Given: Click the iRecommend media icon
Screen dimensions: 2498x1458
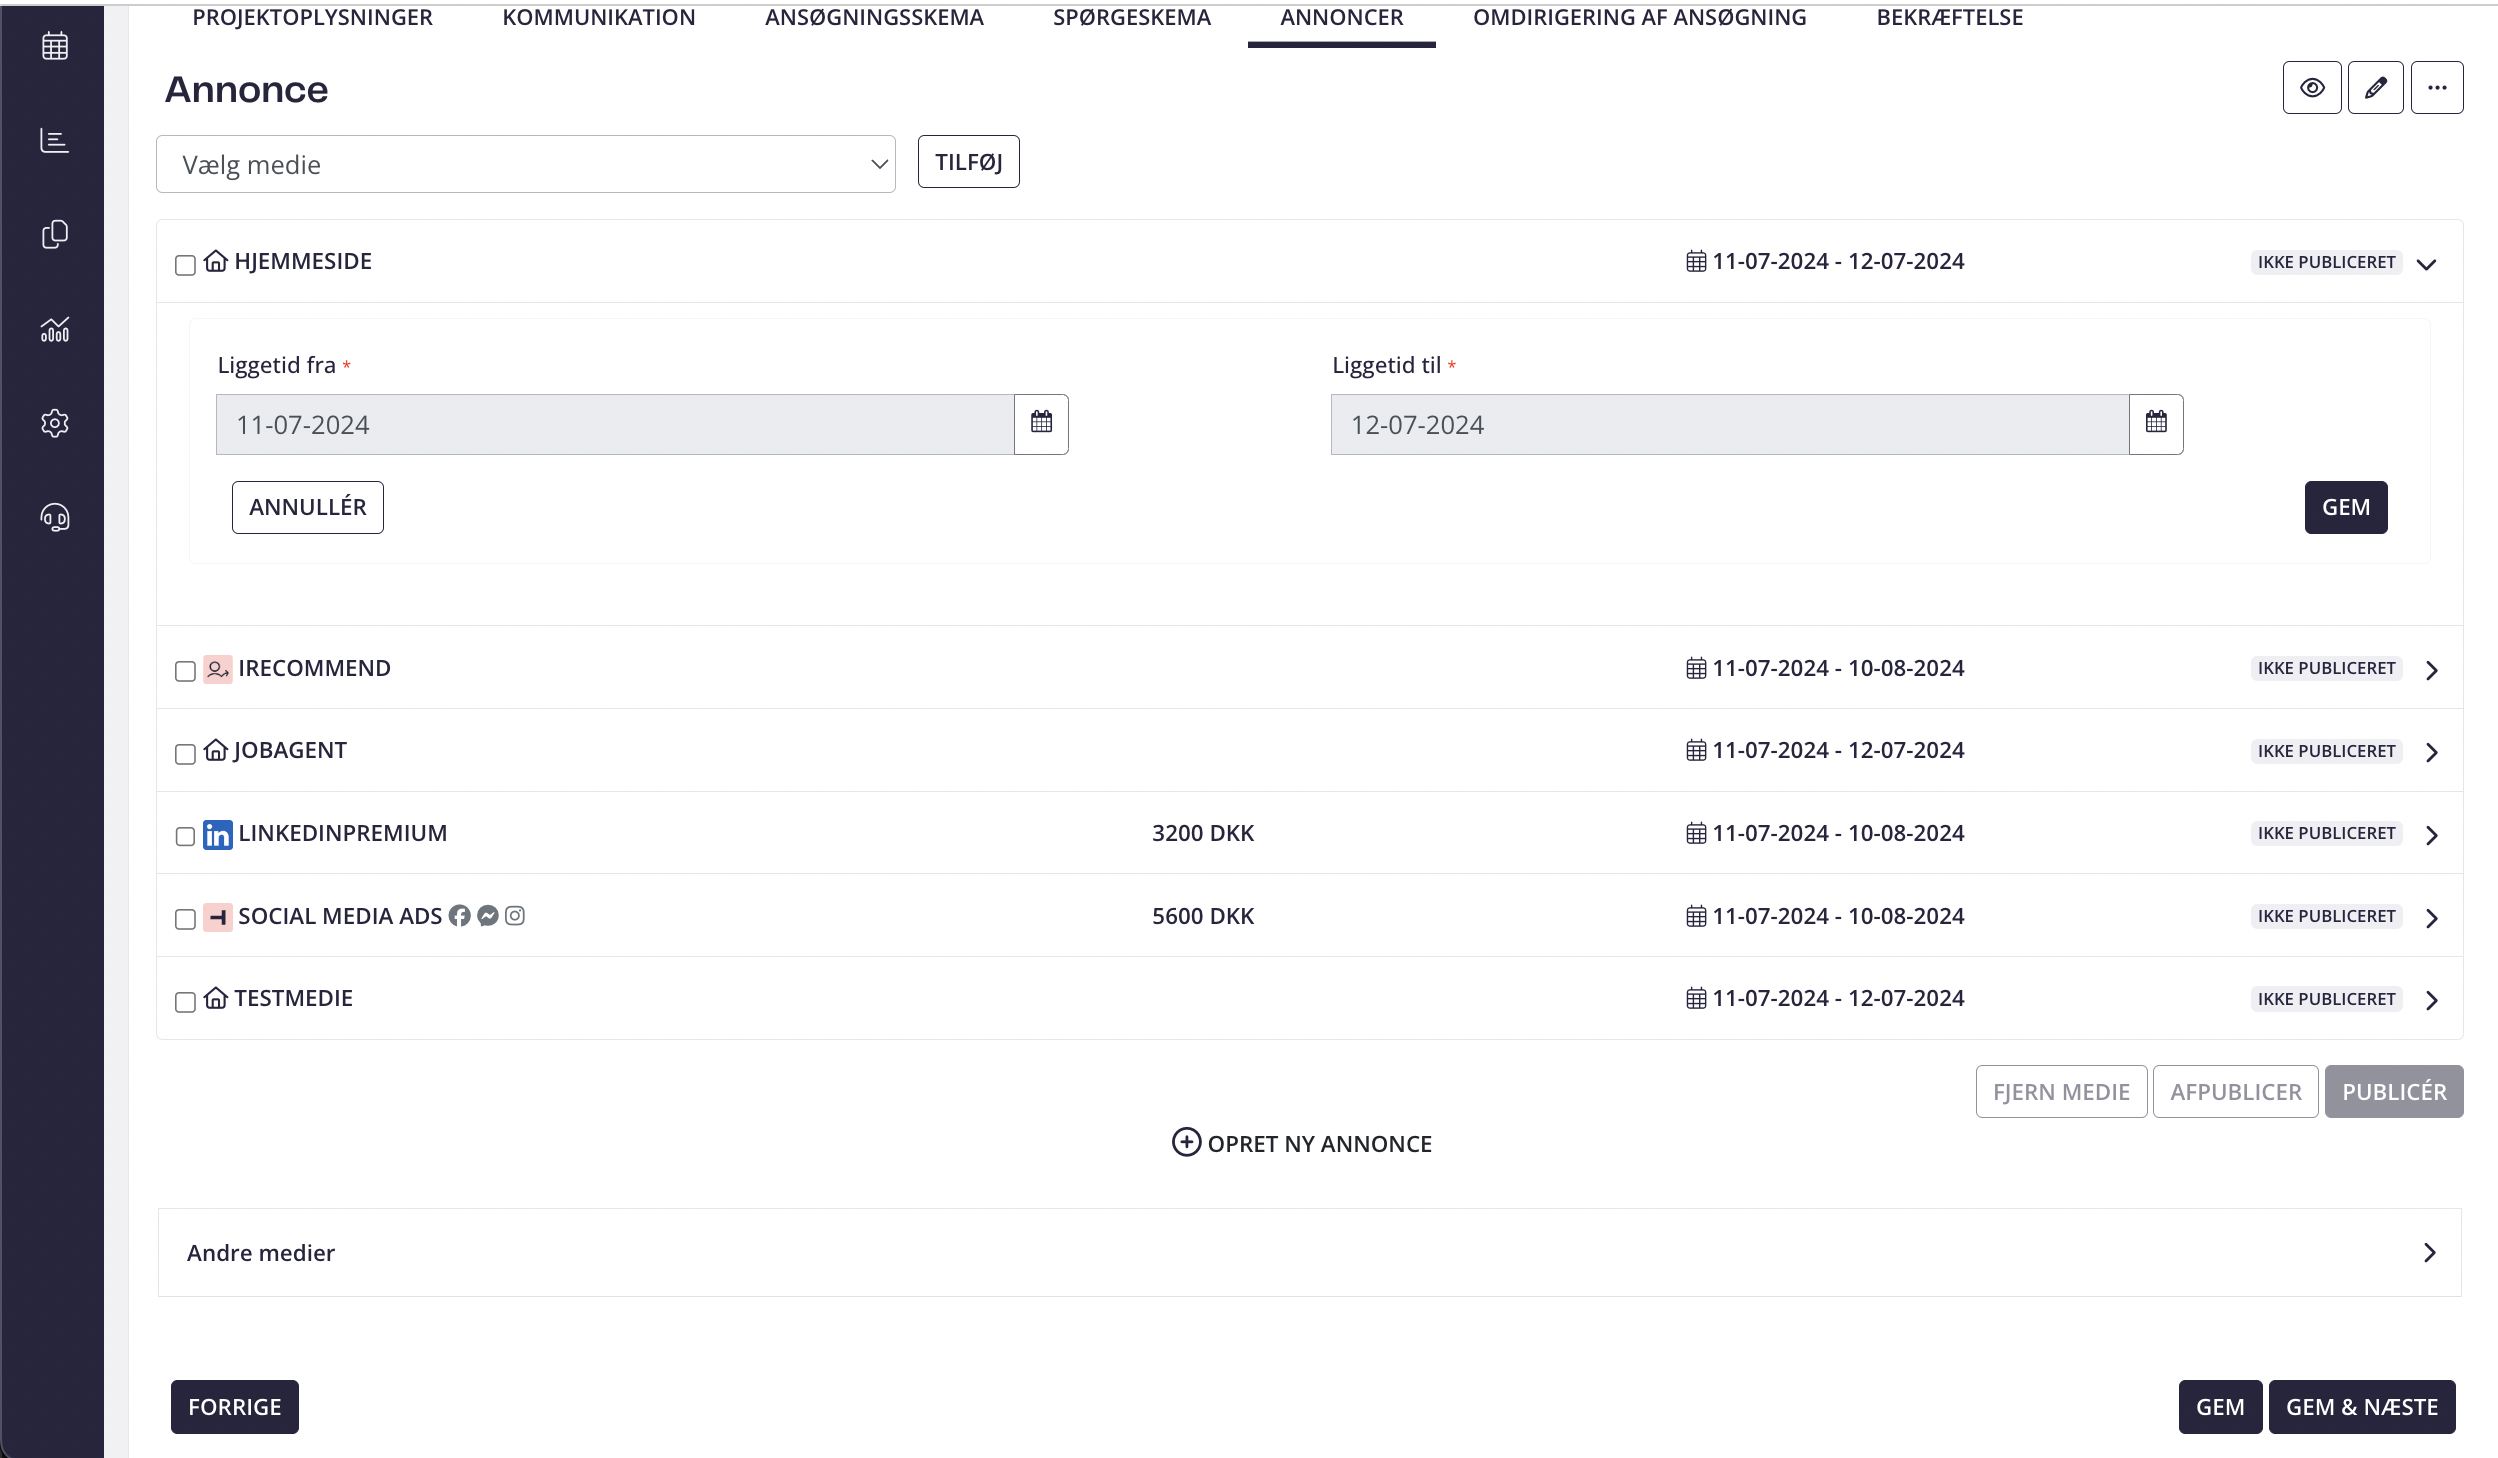Looking at the screenshot, I should [218, 669].
